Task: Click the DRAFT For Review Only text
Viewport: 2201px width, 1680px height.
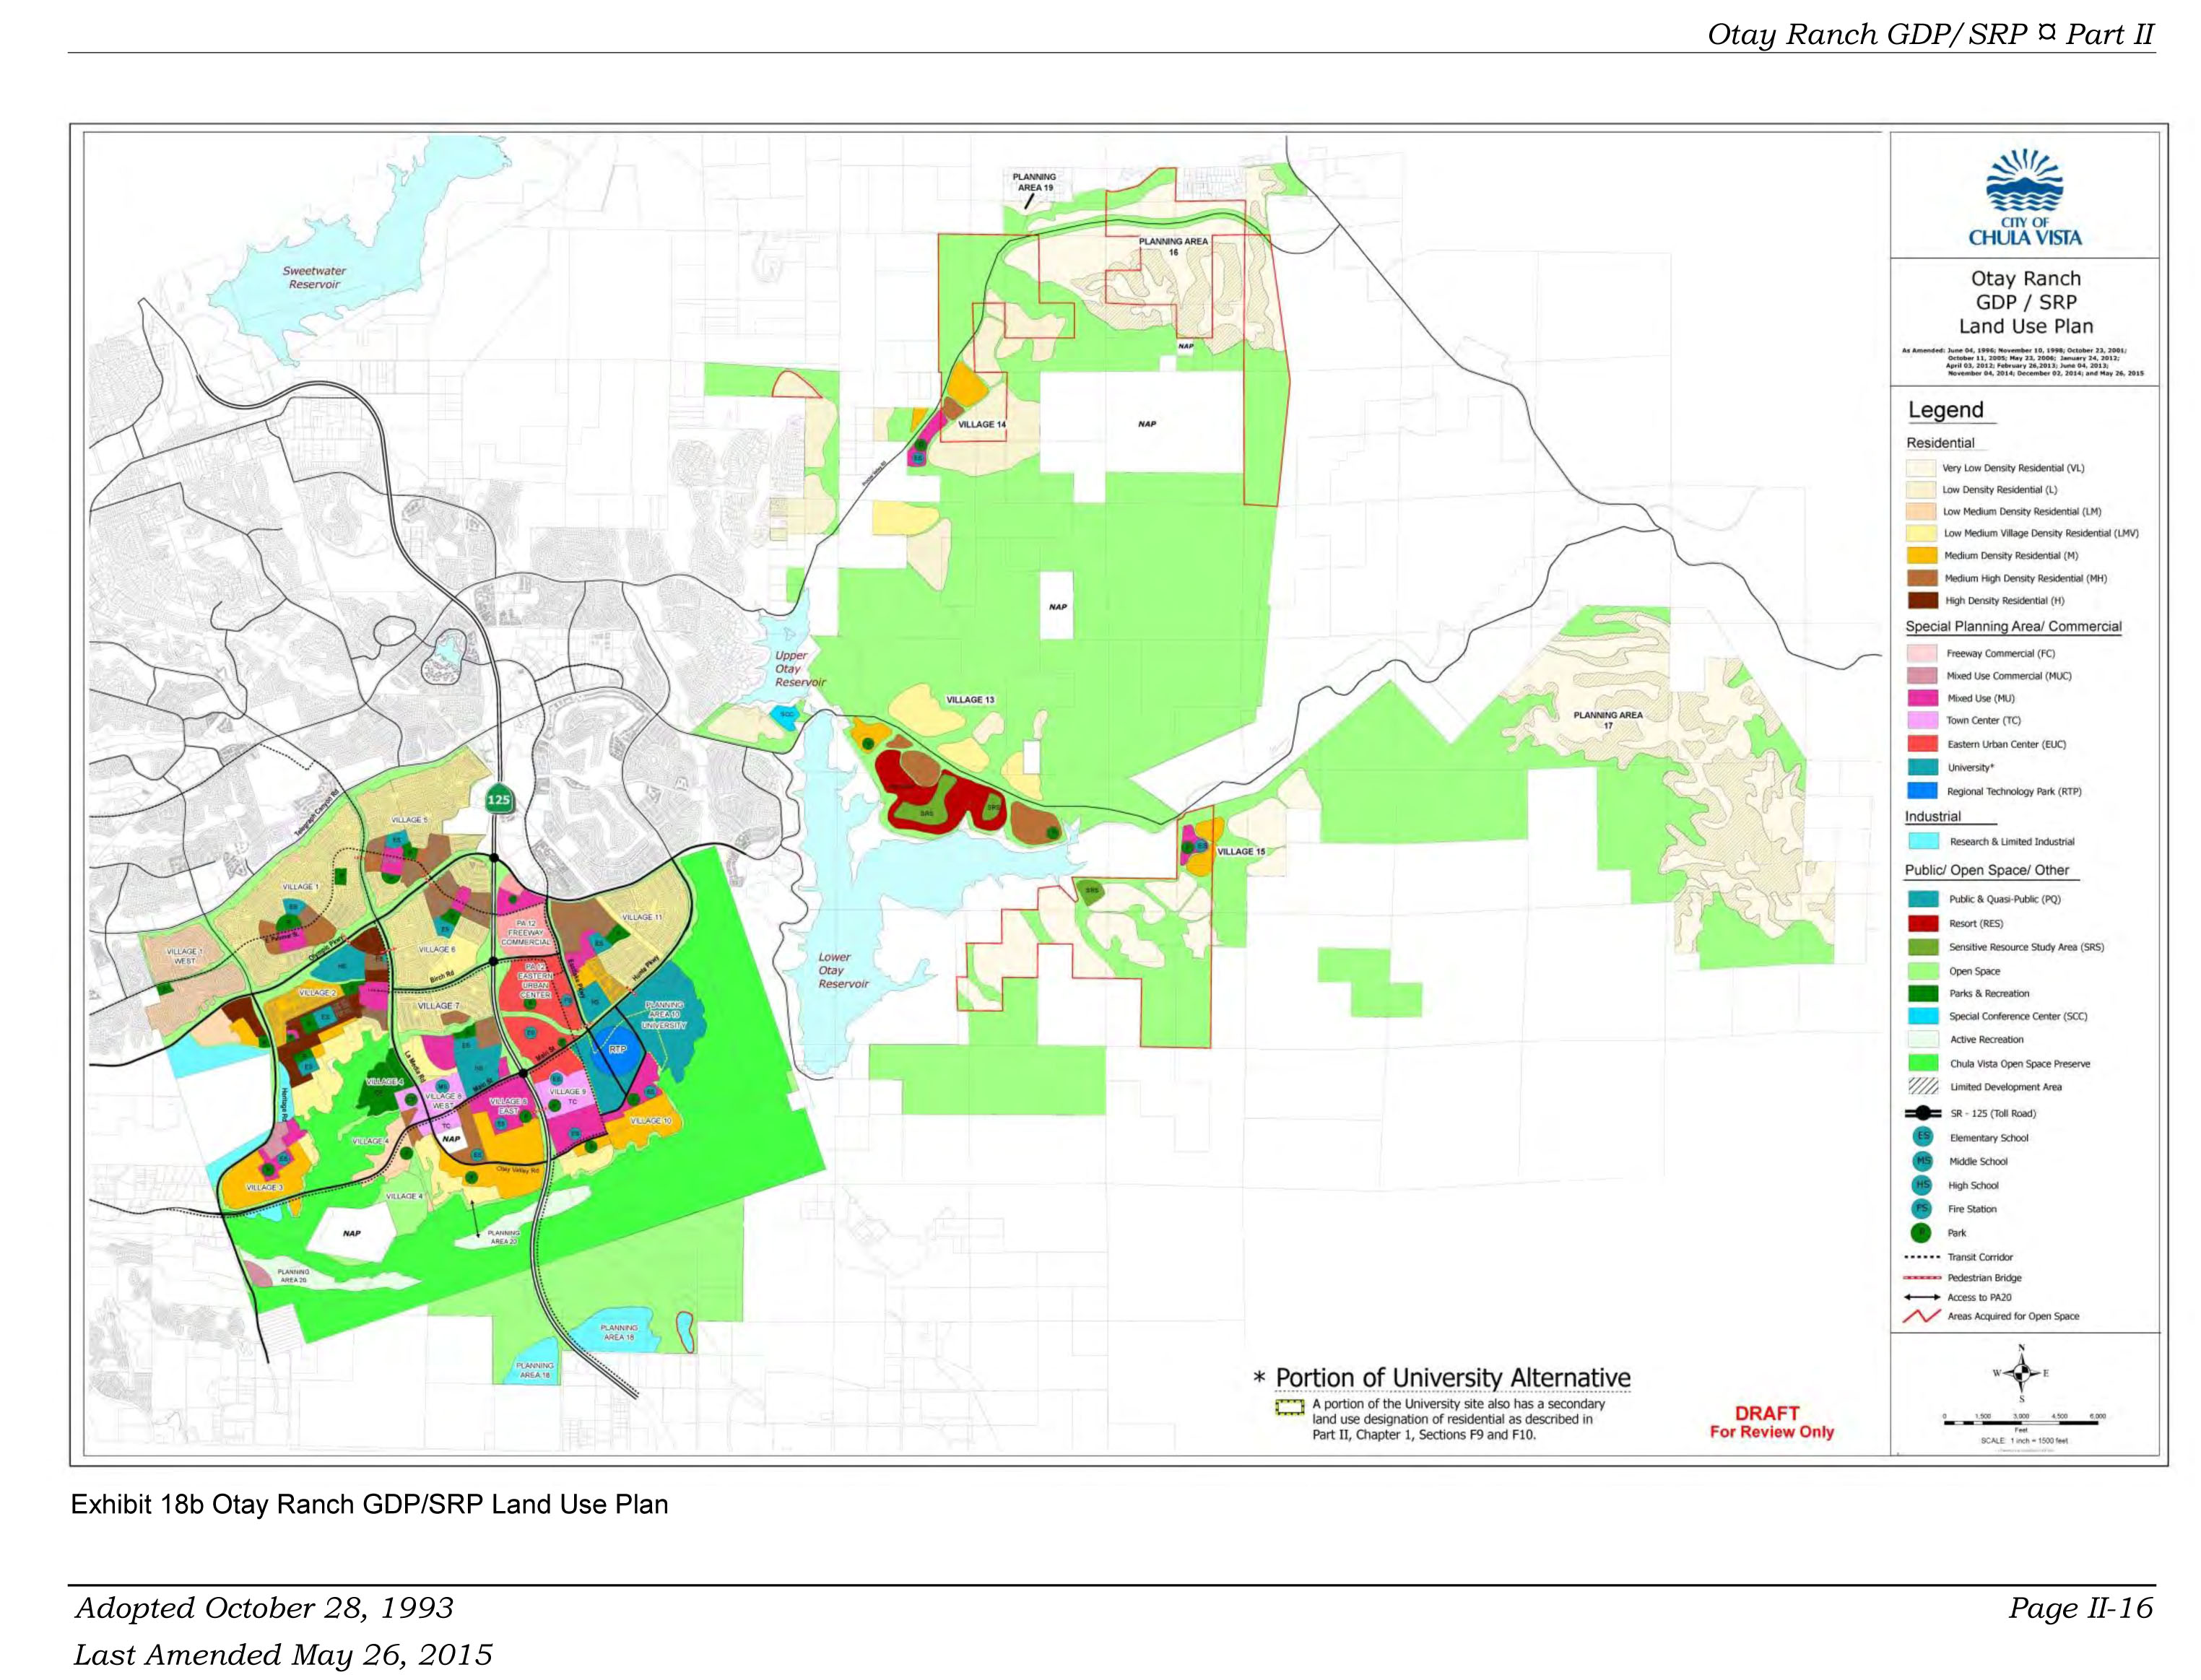Action: [1771, 1422]
